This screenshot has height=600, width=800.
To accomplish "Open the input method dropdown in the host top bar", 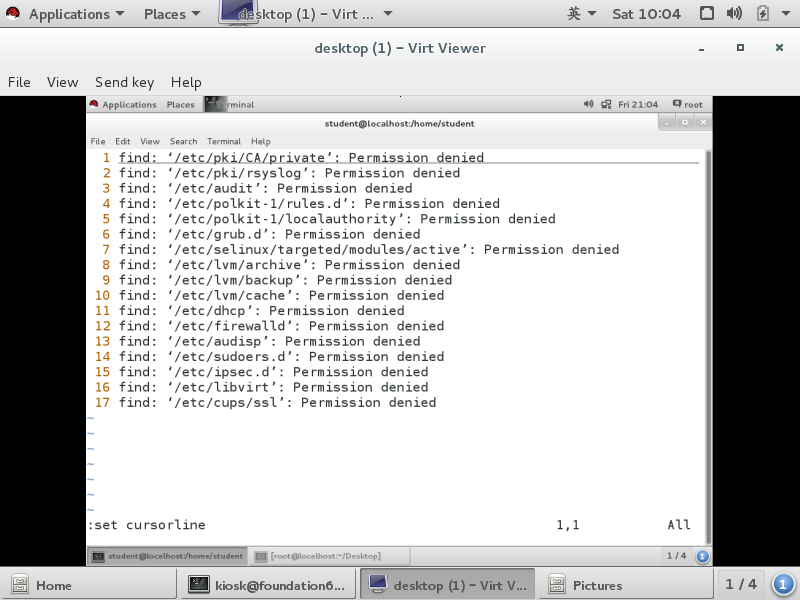I will pos(581,14).
